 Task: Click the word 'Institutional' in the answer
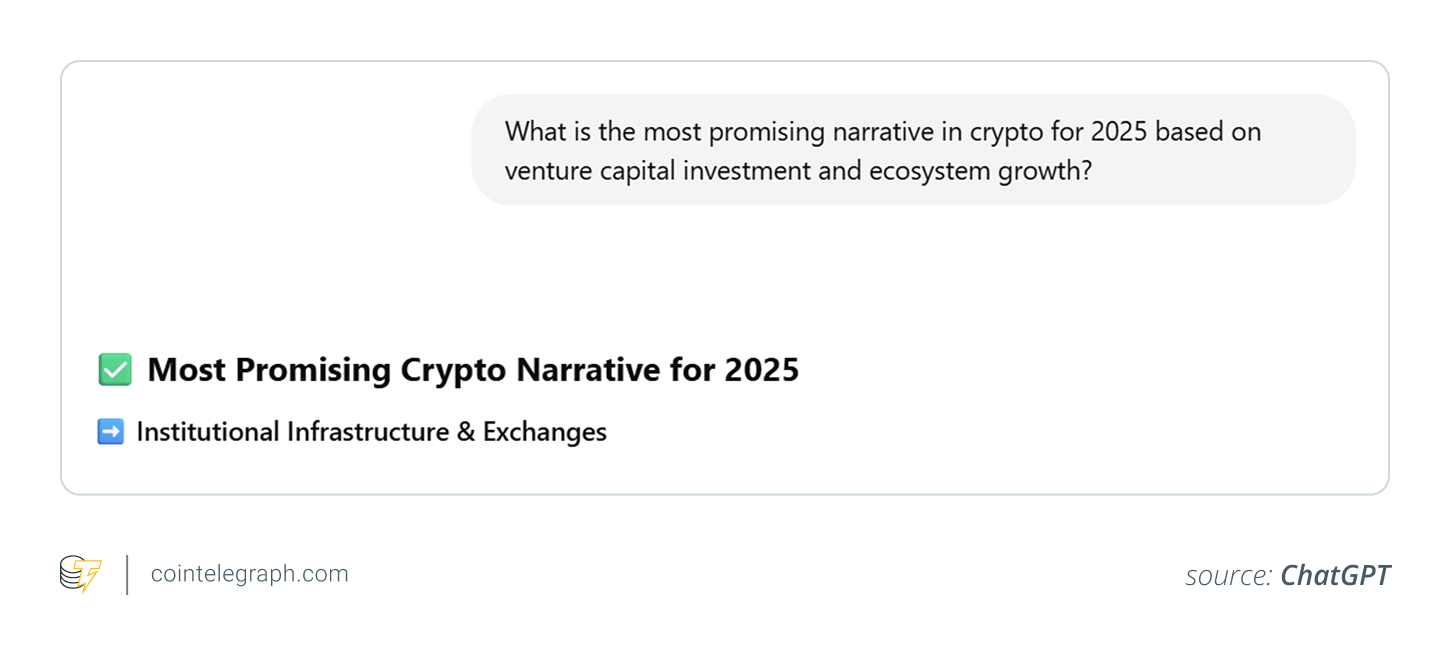click(x=208, y=432)
